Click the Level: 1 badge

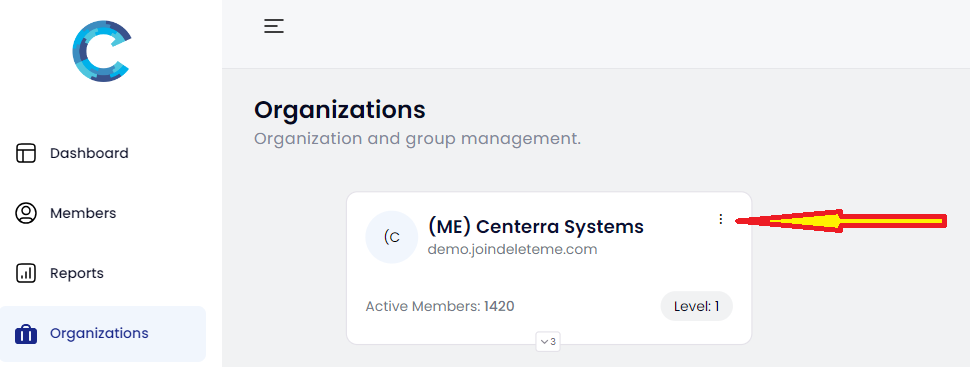pos(697,306)
